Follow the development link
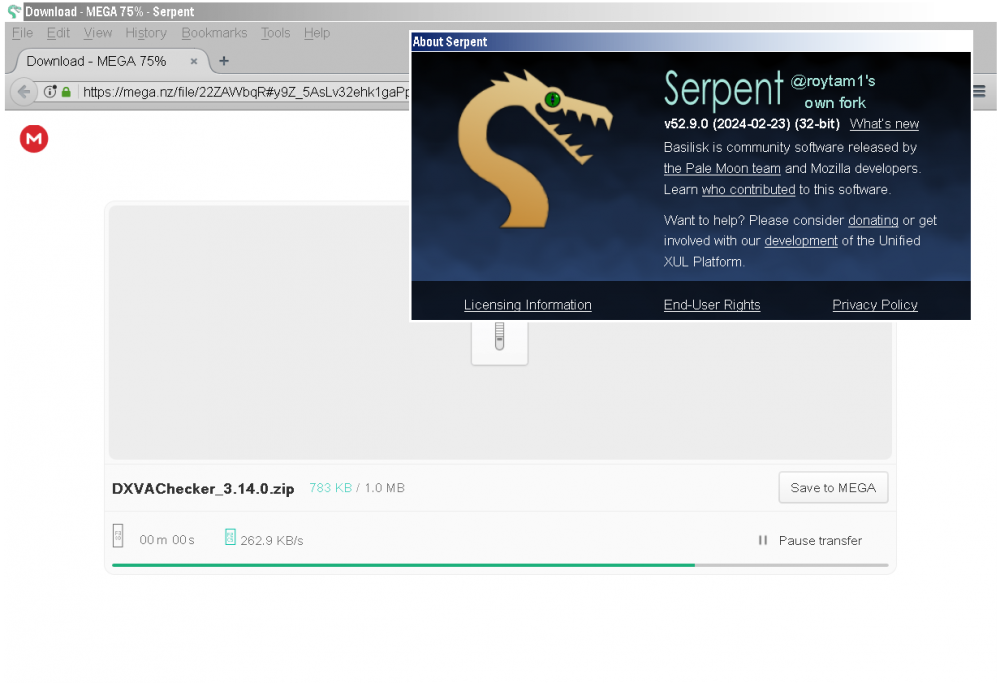 pos(801,240)
